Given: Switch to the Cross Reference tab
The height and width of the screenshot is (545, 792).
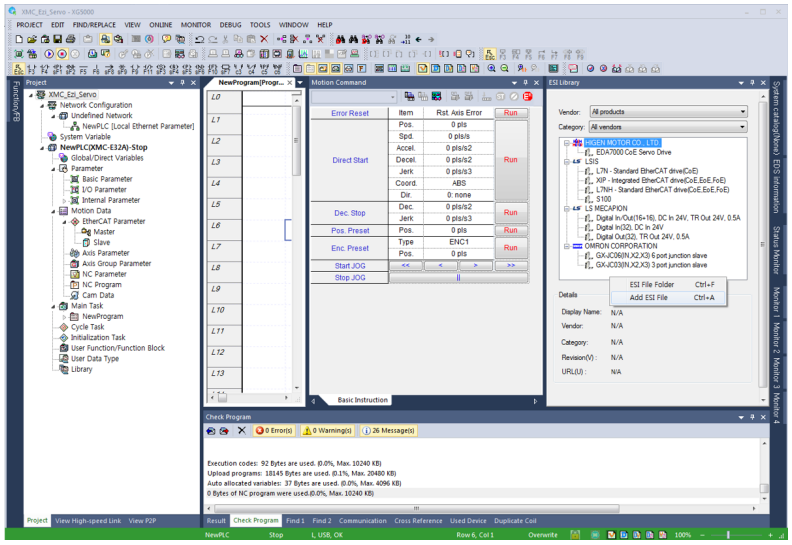Looking at the screenshot, I should click(418, 520).
